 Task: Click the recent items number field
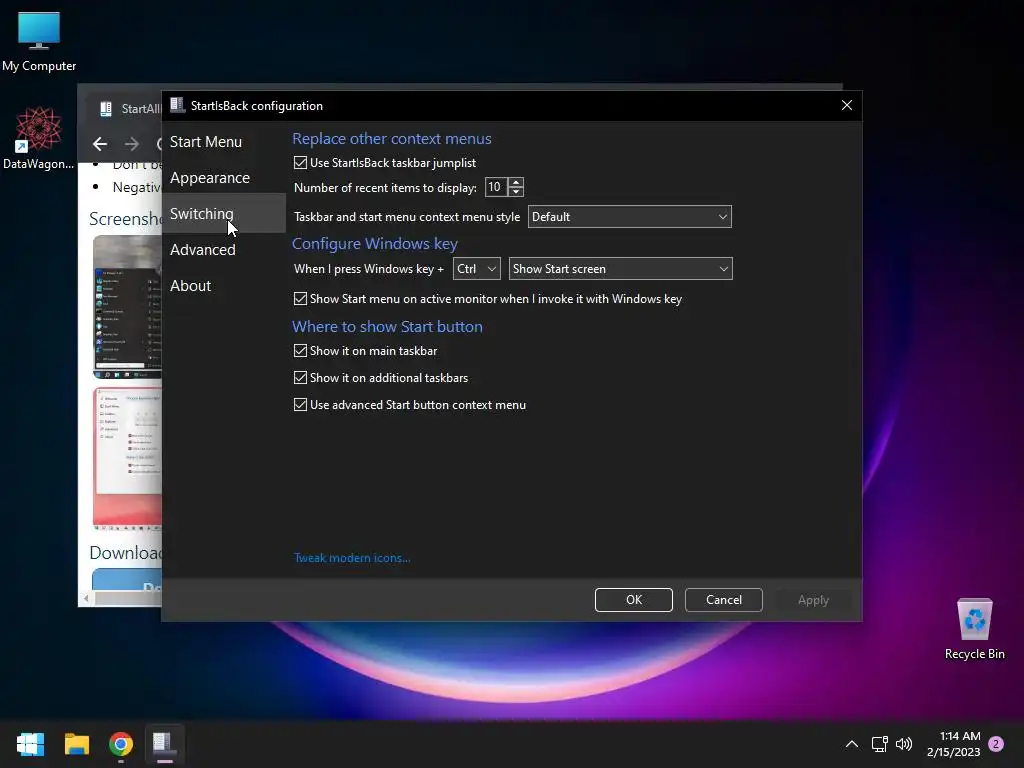click(x=496, y=187)
